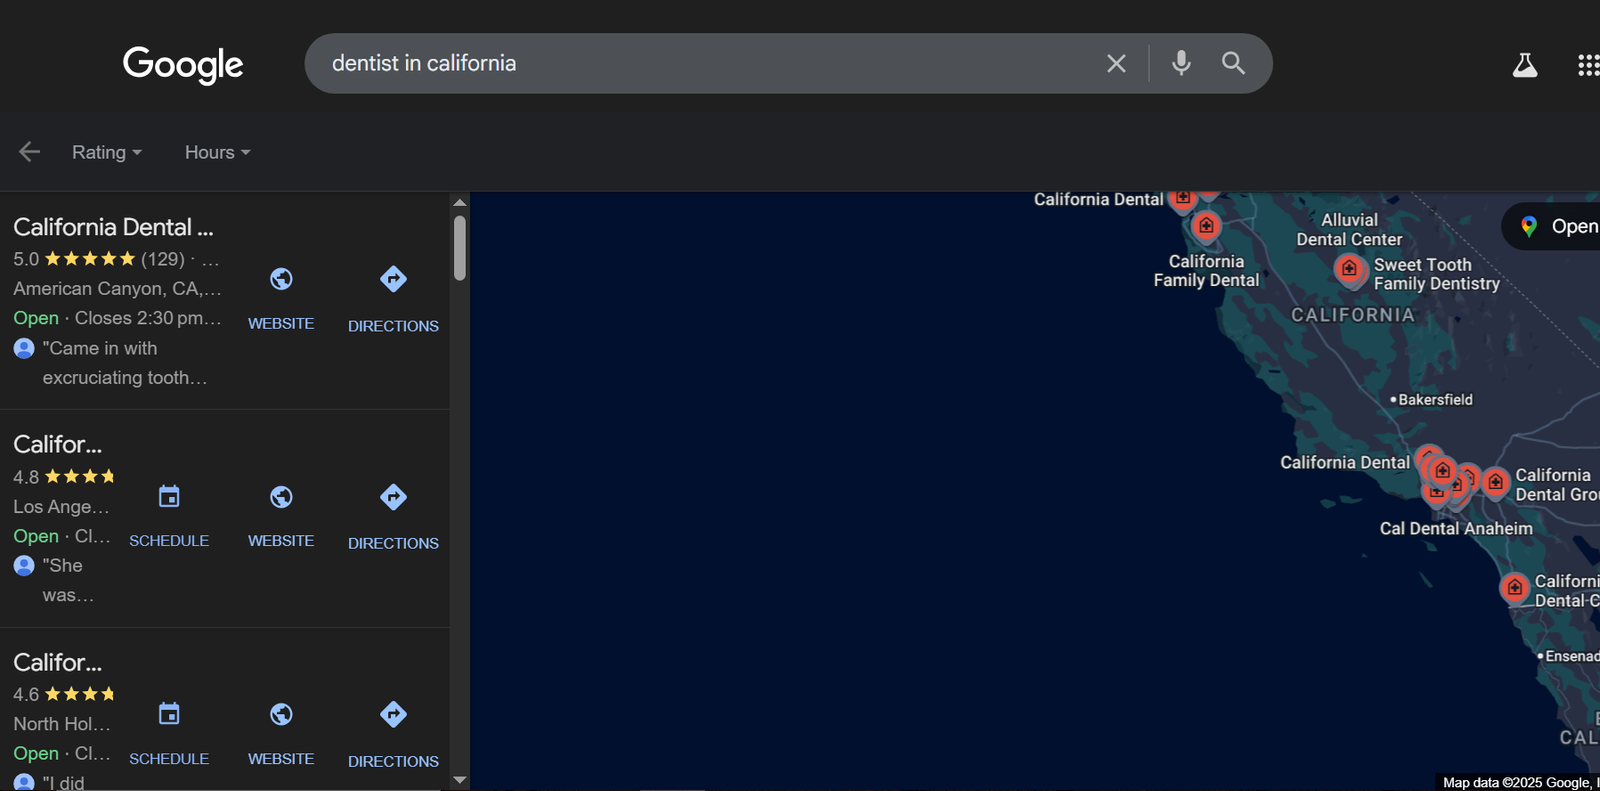Open Search Labs flask icon
This screenshot has width=1600, height=791.
pyautogui.click(x=1524, y=65)
